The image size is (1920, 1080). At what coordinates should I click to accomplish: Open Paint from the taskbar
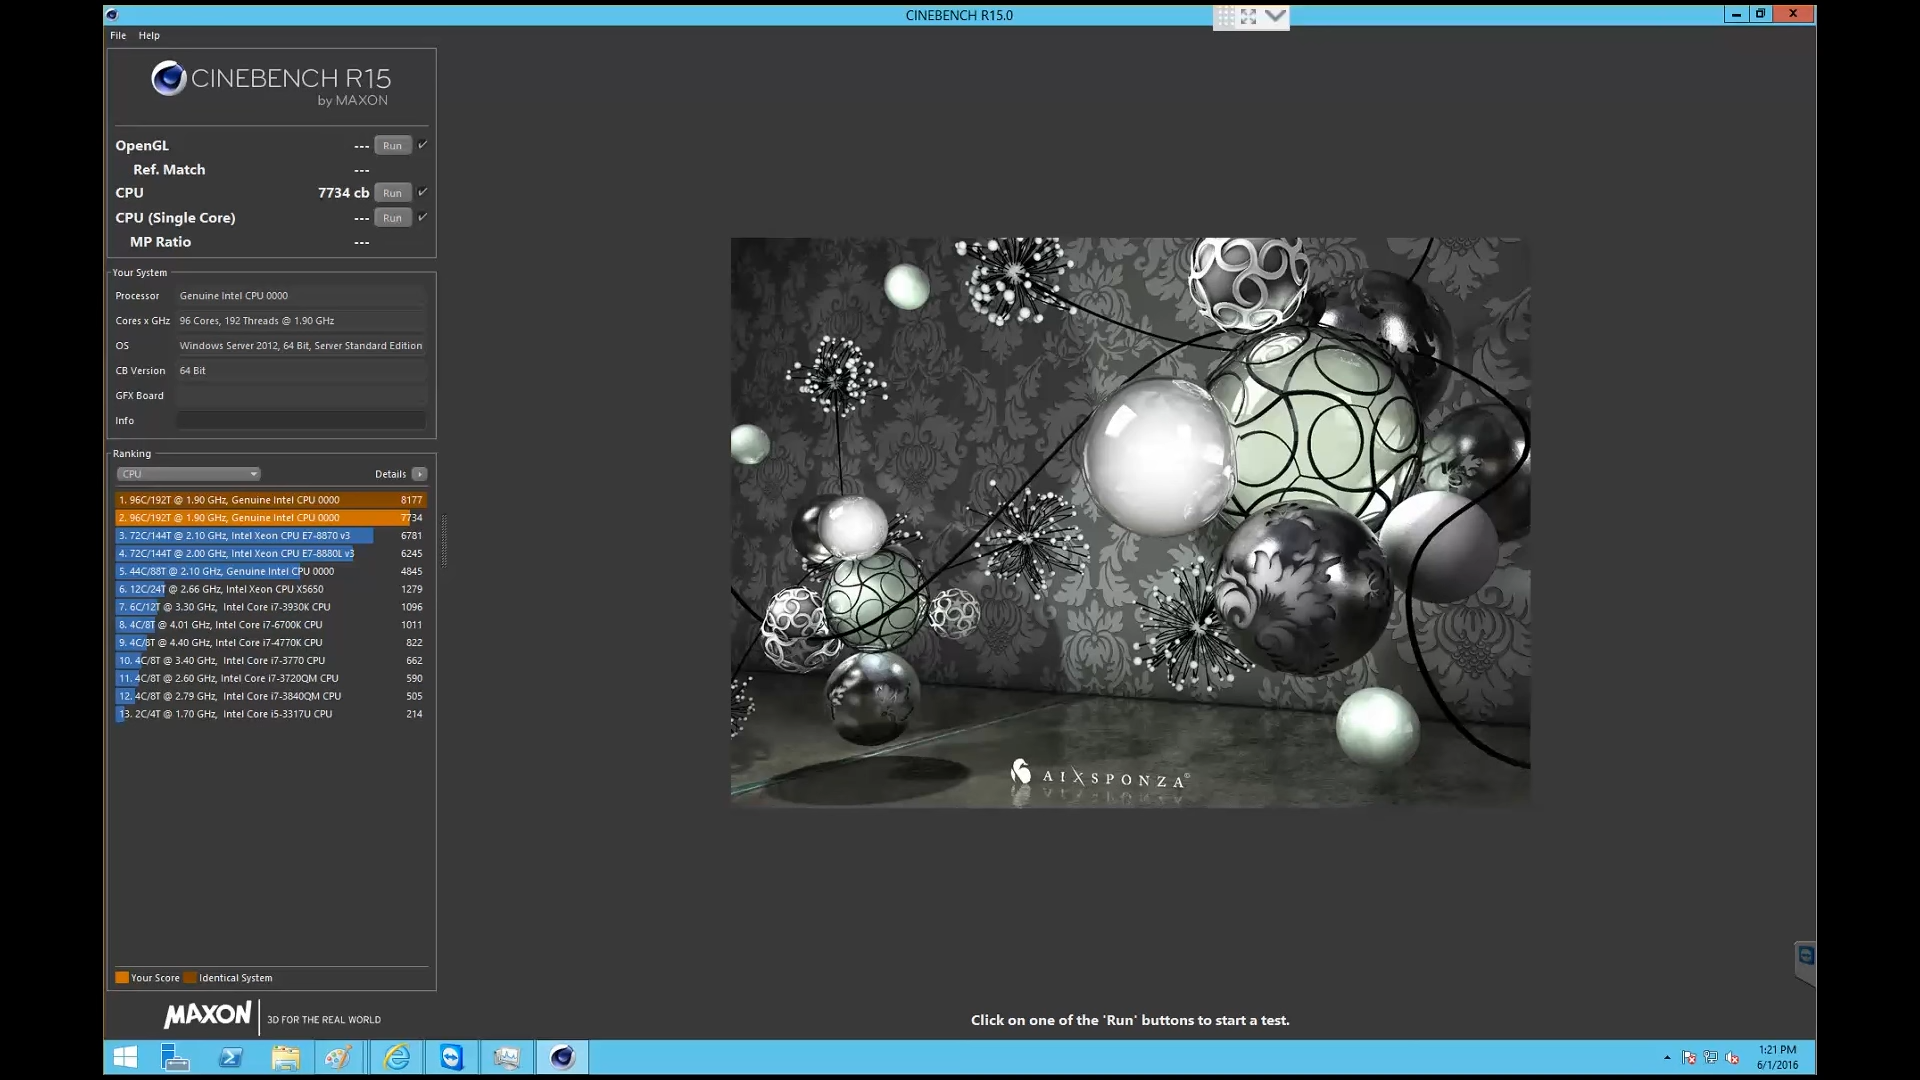click(x=338, y=1057)
